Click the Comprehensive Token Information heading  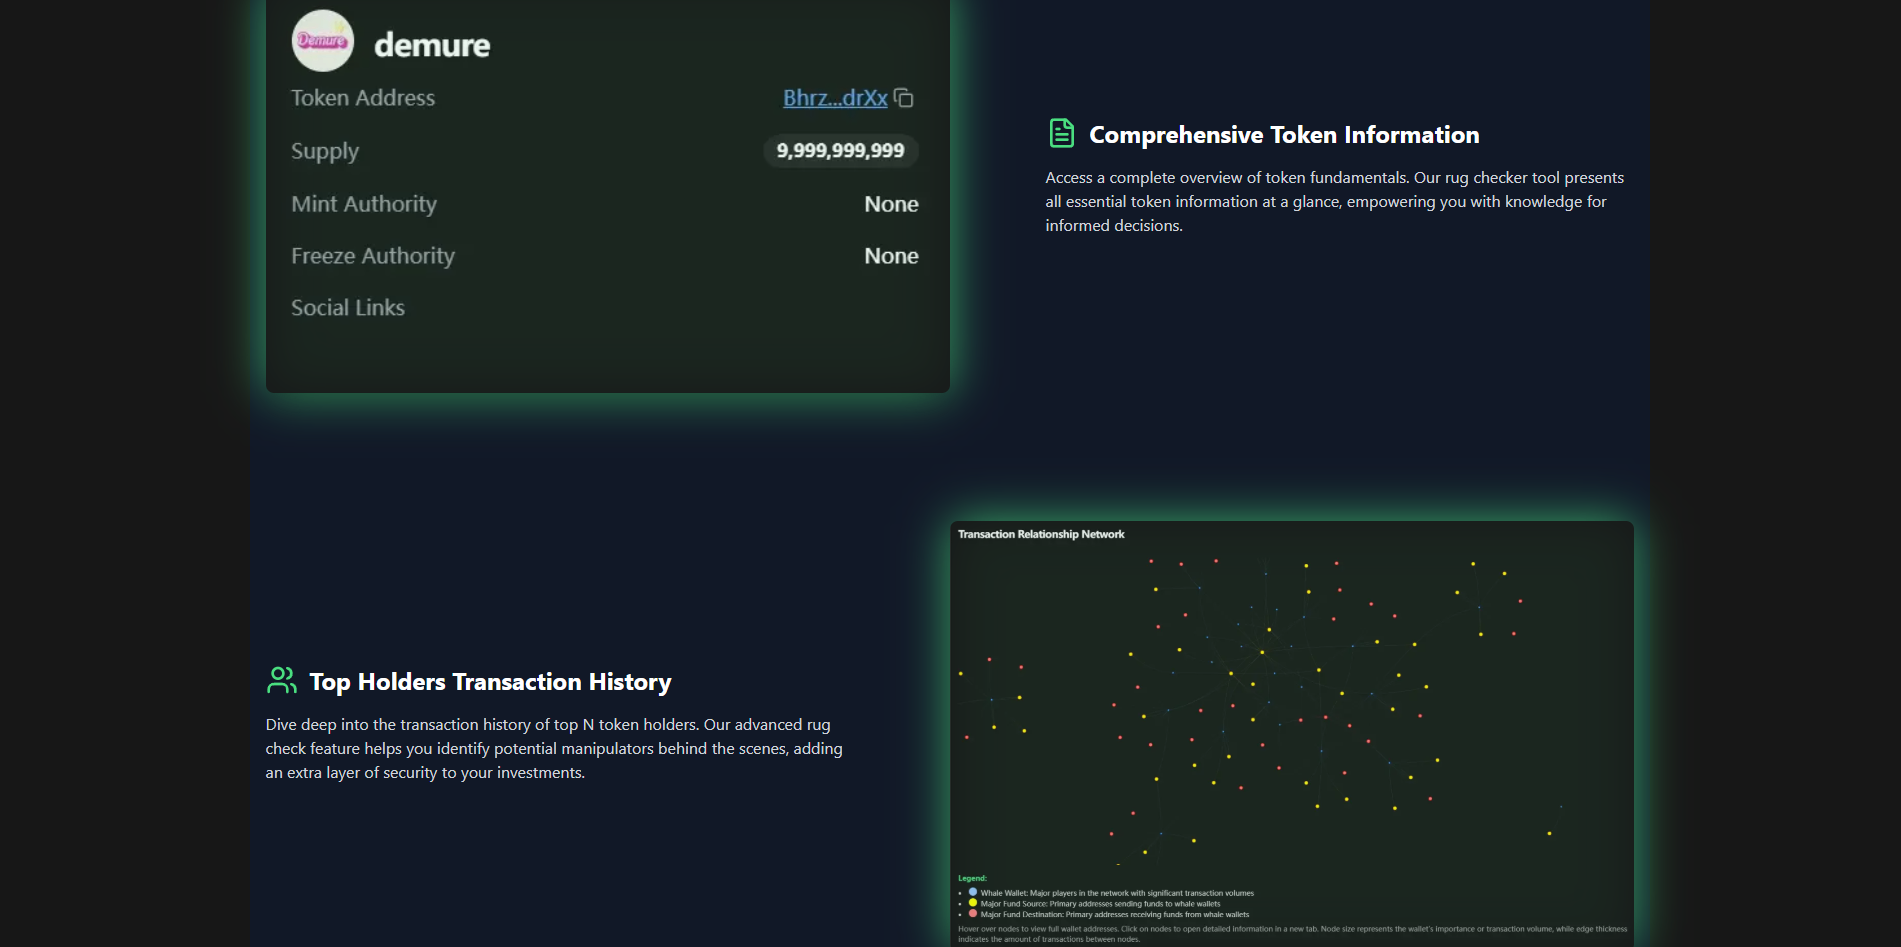pos(1284,135)
